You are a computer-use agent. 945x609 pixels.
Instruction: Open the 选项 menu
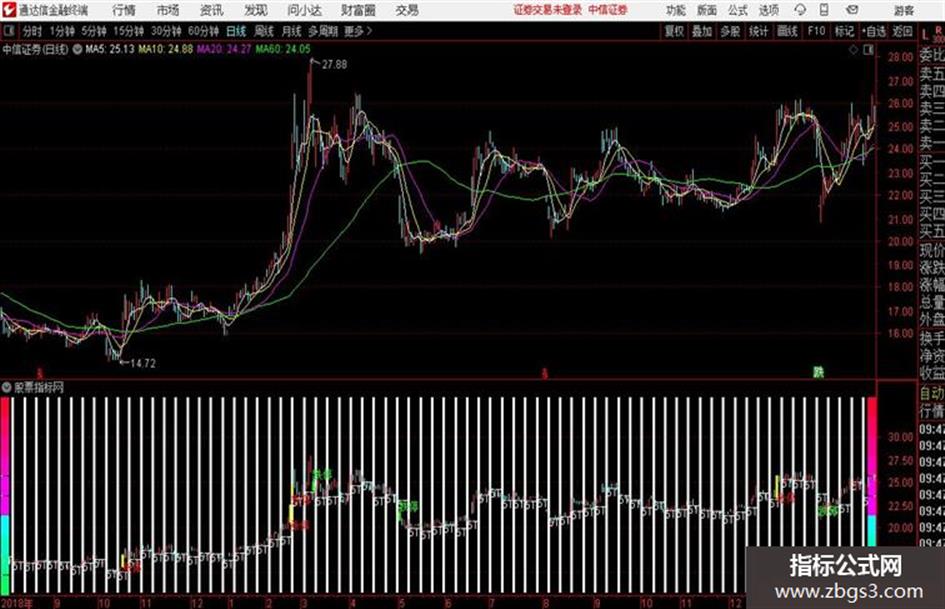click(768, 10)
